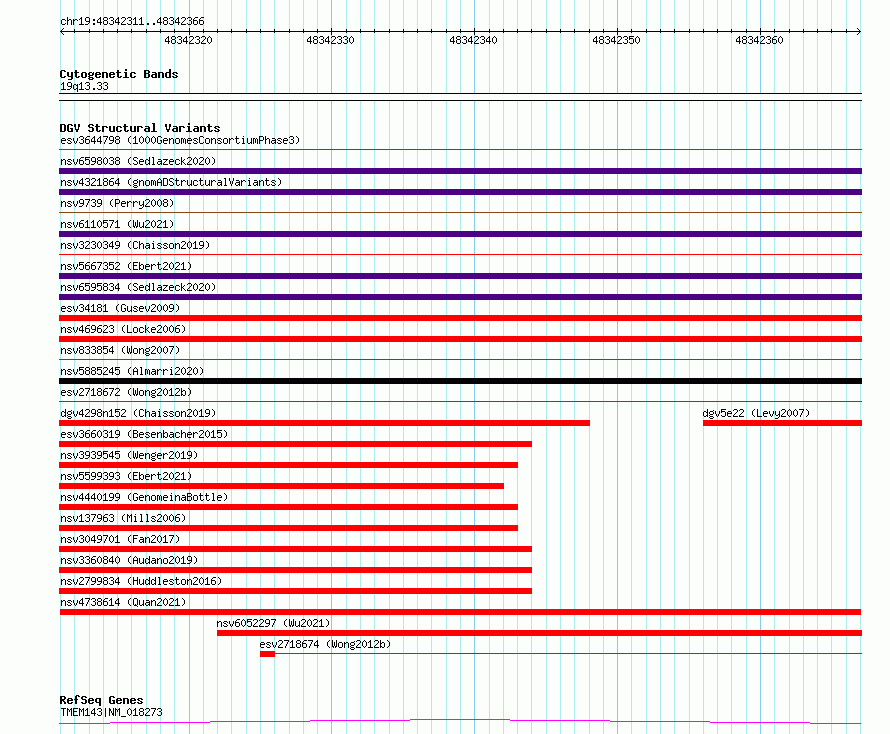This screenshot has height=734, width=890.
Task: Open nsv6110571 (Wu2021) variant
Action: tap(117, 224)
